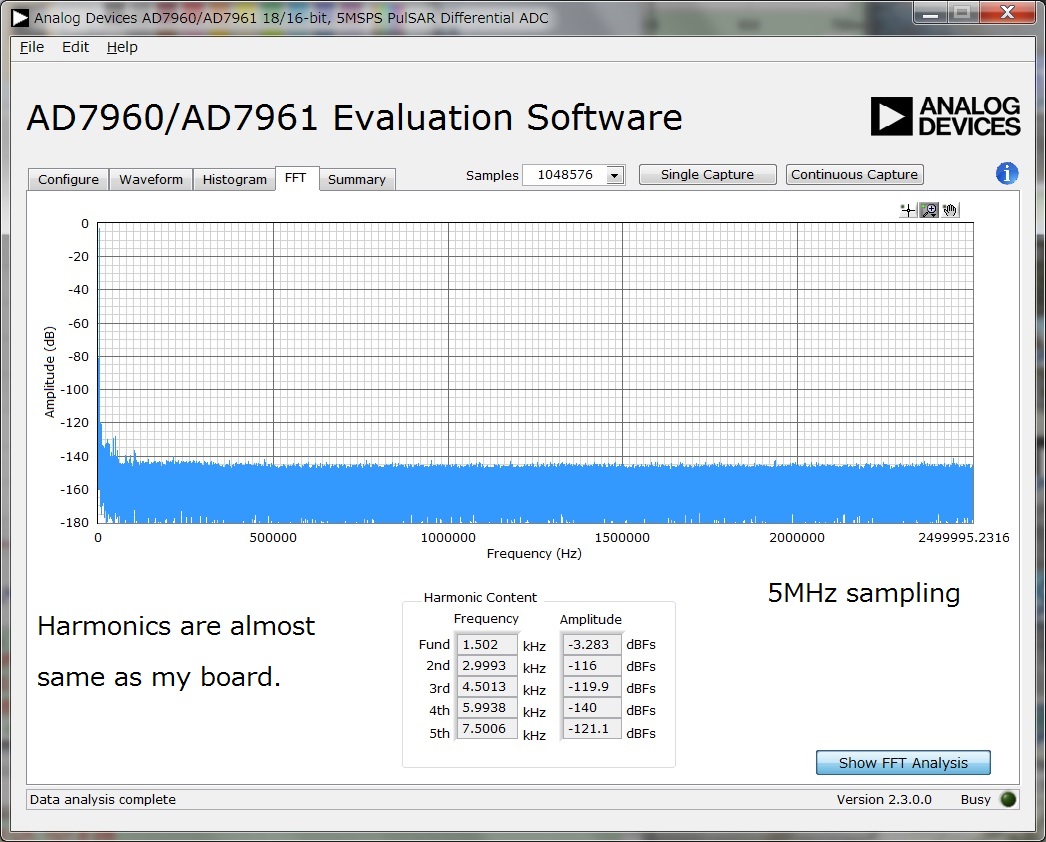The width and height of the screenshot is (1046, 842).
Task: Click the x-axis start label 0
Action: tap(98, 538)
